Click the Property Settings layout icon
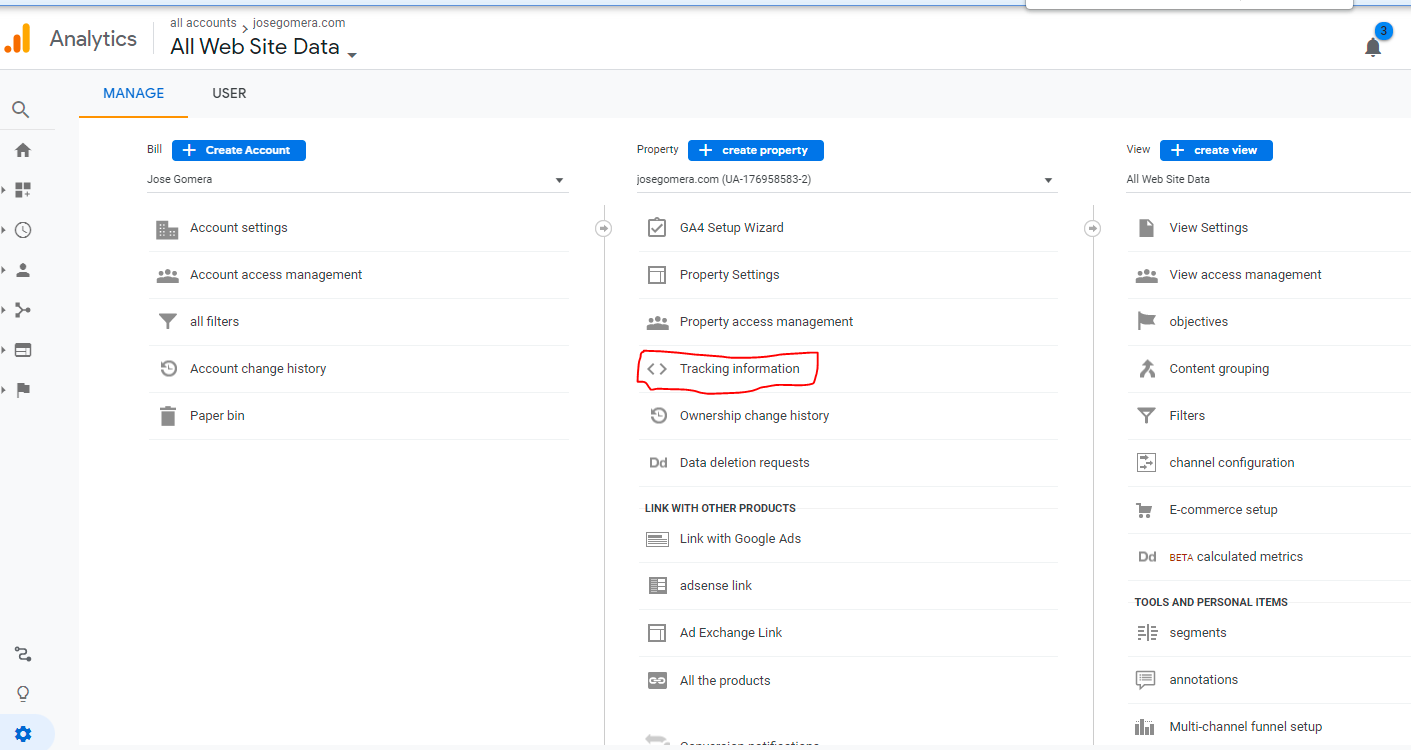 pyautogui.click(x=657, y=275)
